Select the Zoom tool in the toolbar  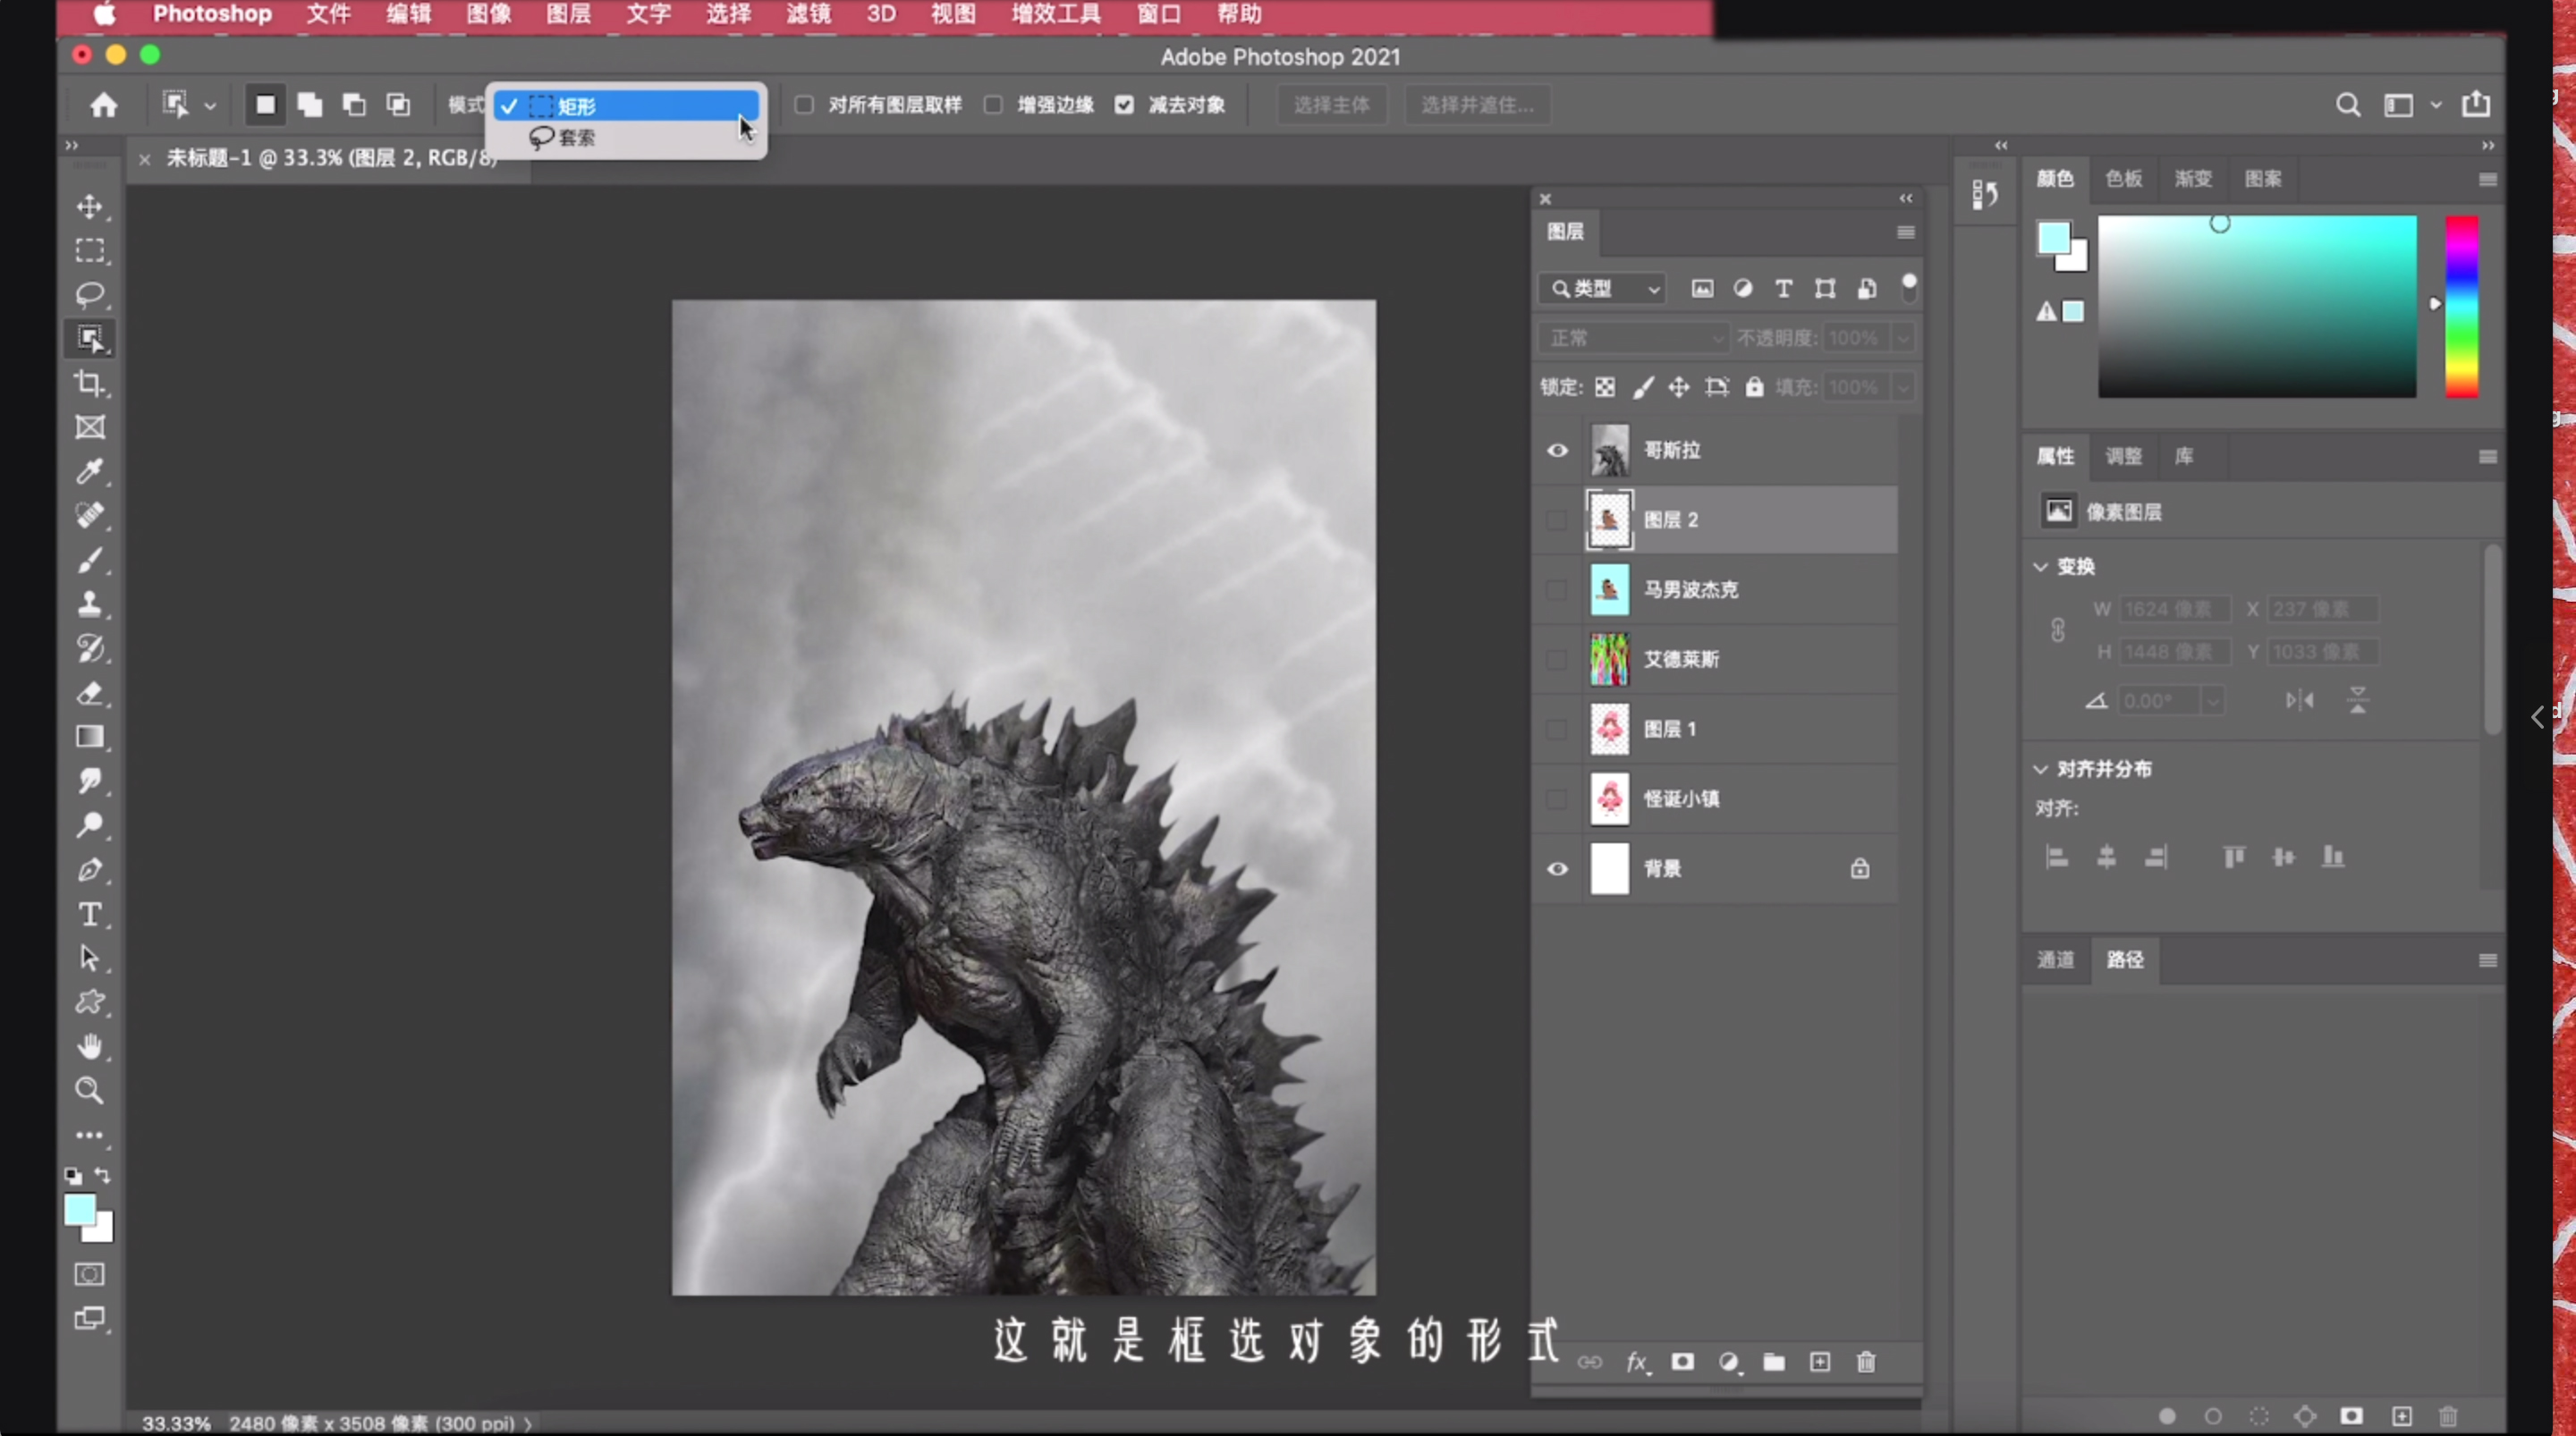point(90,1090)
